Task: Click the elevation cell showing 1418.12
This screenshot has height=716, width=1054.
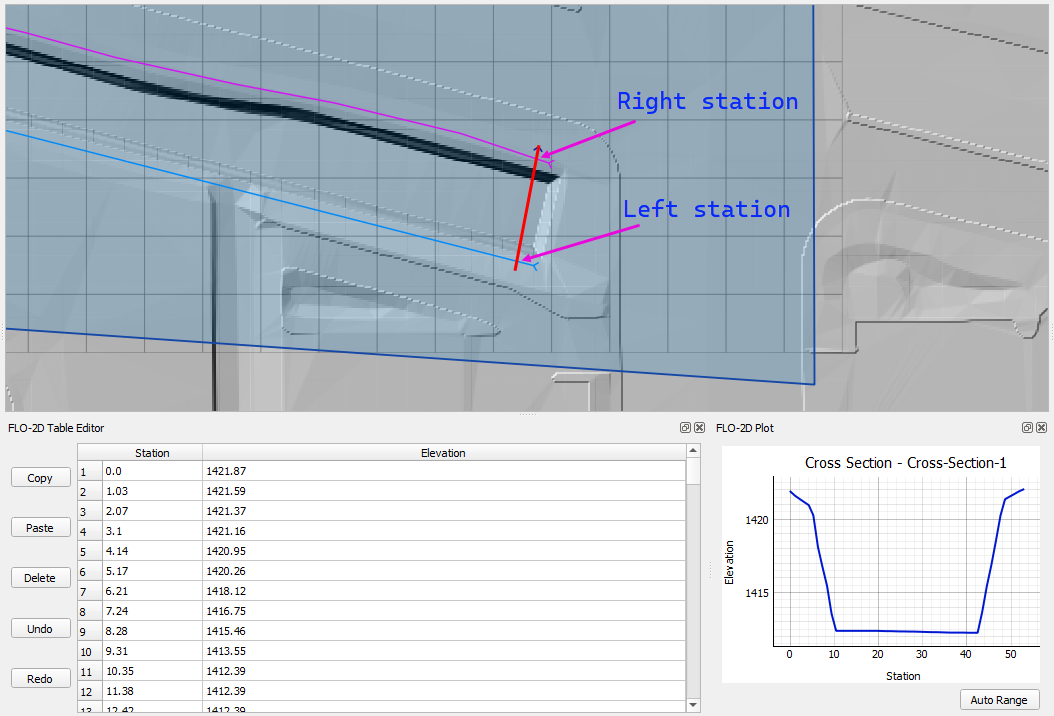Action: pos(443,591)
